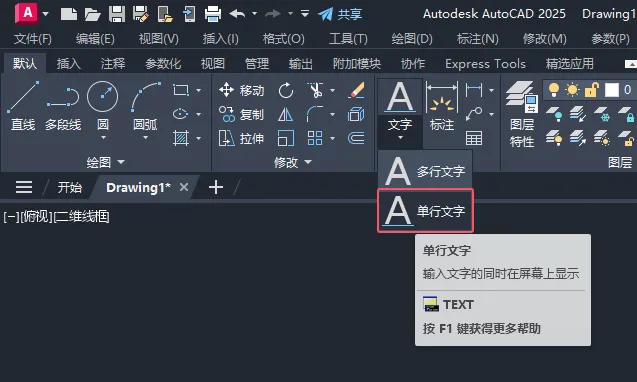Image resolution: width=637 pixels, height=382 pixels.
Task: Click the 拉伸 stretch tool
Action: point(241,139)
